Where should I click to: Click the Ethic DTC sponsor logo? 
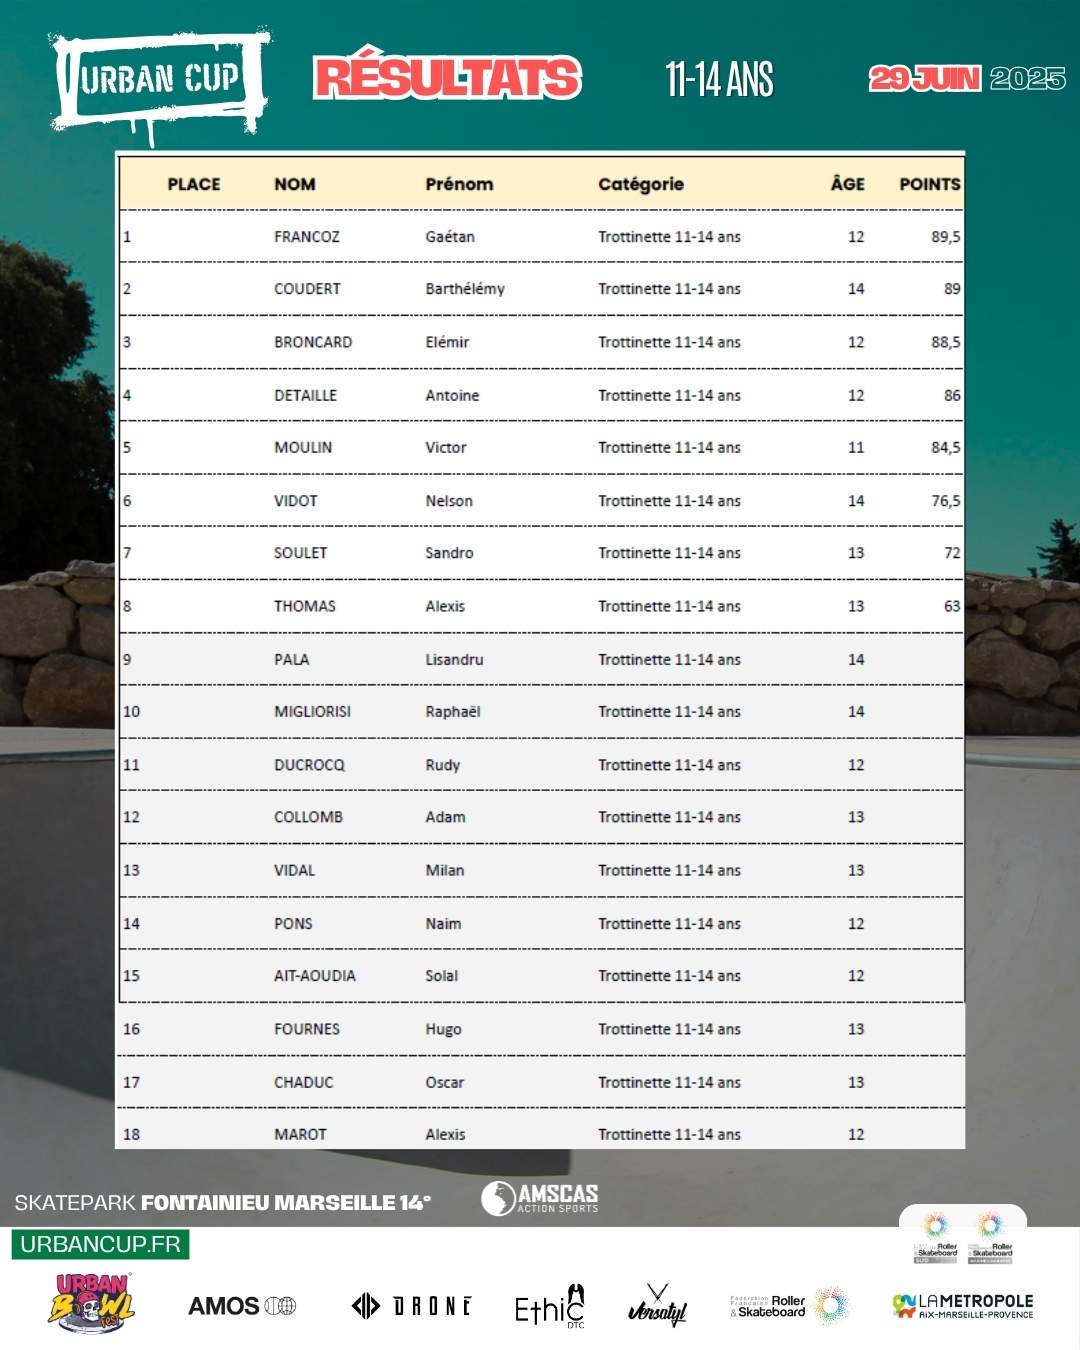coord(549,1306)
